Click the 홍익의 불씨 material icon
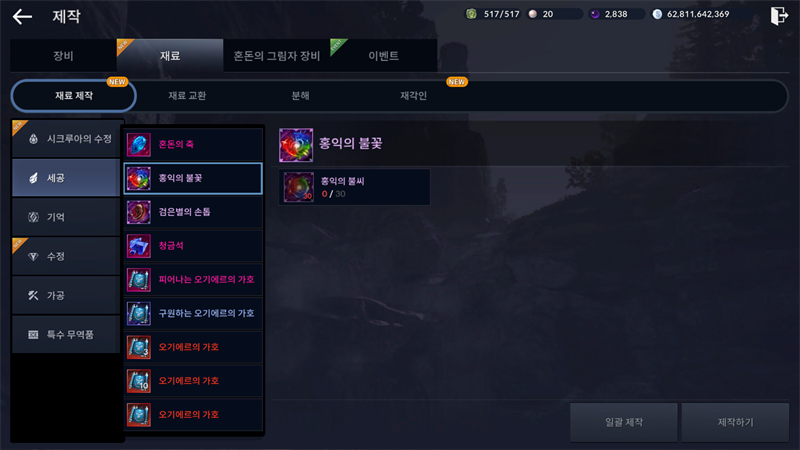 298,187
